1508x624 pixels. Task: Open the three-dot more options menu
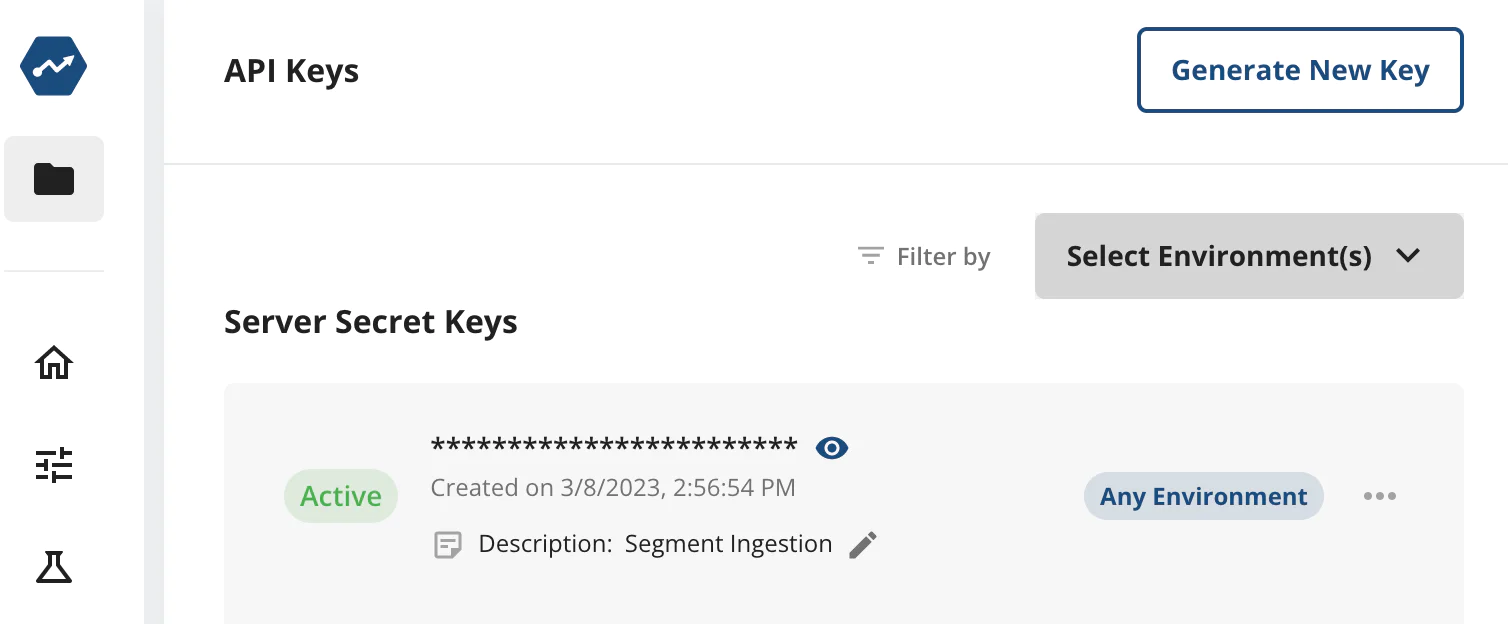click(x=1380, y=496)
